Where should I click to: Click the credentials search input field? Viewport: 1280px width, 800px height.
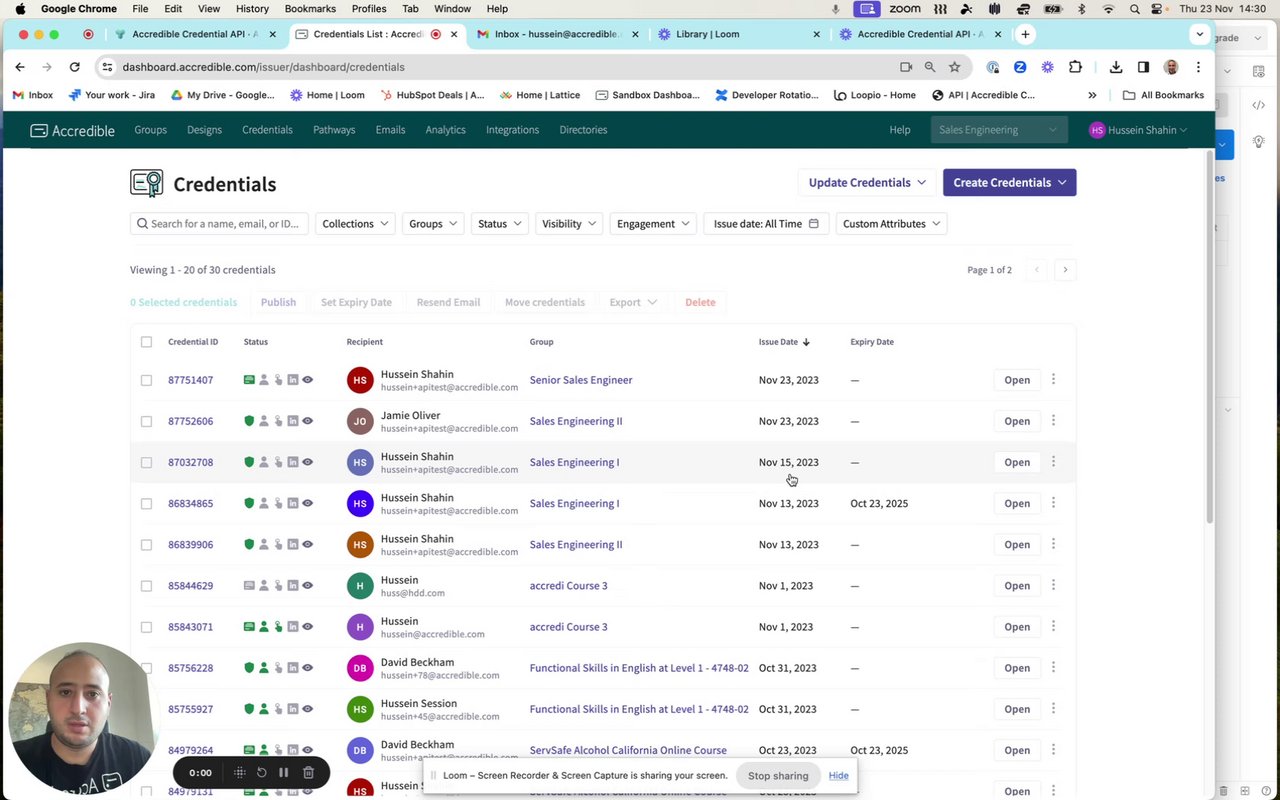click(x=219, y=224)
